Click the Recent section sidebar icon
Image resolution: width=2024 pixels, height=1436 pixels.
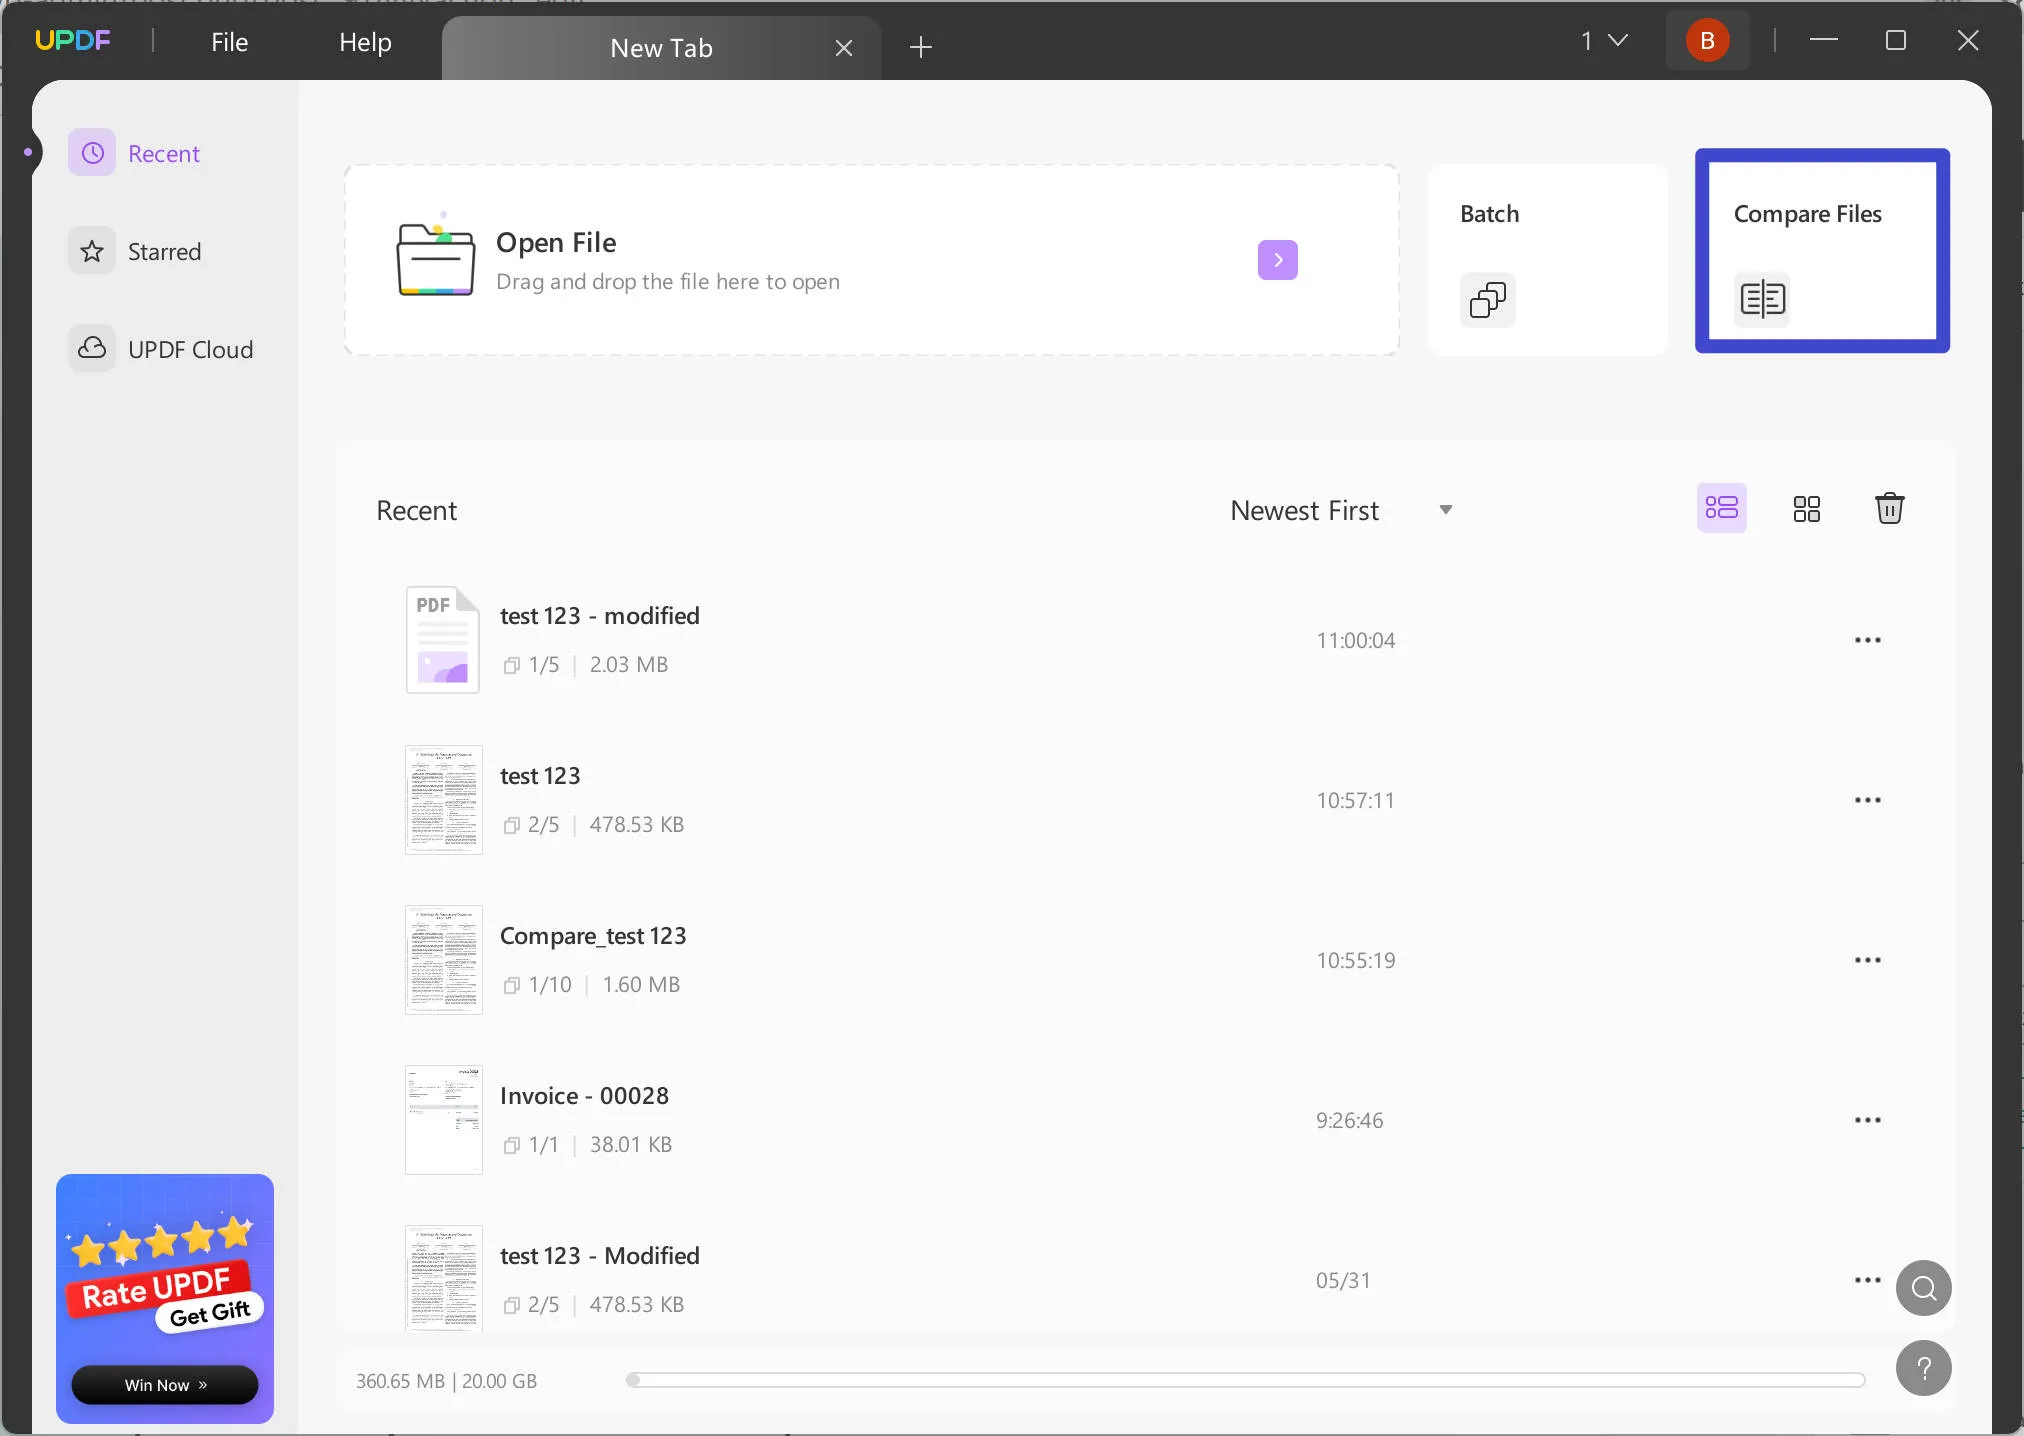click(92, 151)
